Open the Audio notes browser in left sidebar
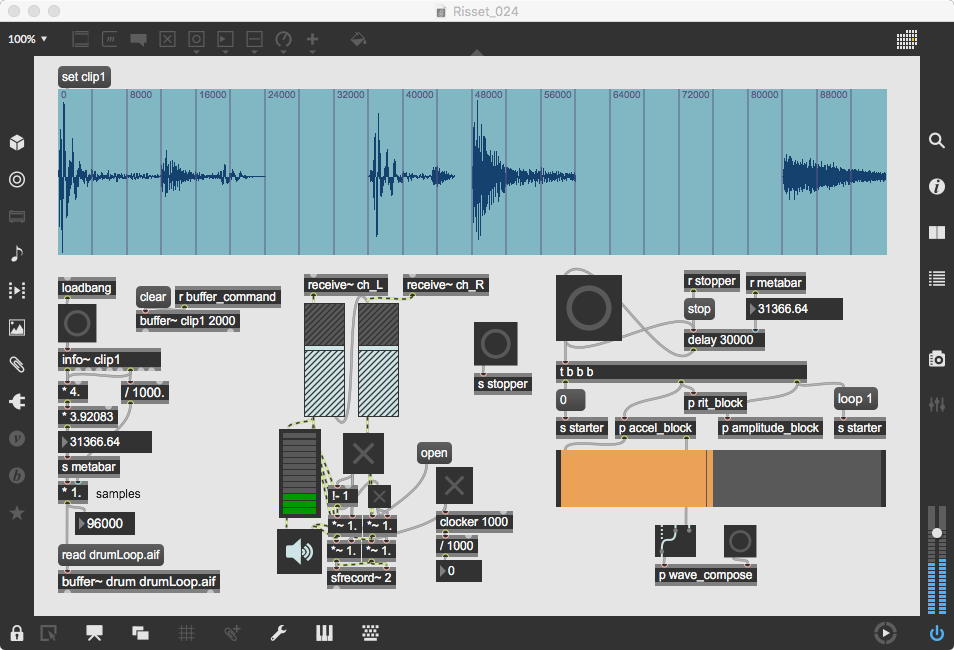The image size is (954, 650). point(17,253)
